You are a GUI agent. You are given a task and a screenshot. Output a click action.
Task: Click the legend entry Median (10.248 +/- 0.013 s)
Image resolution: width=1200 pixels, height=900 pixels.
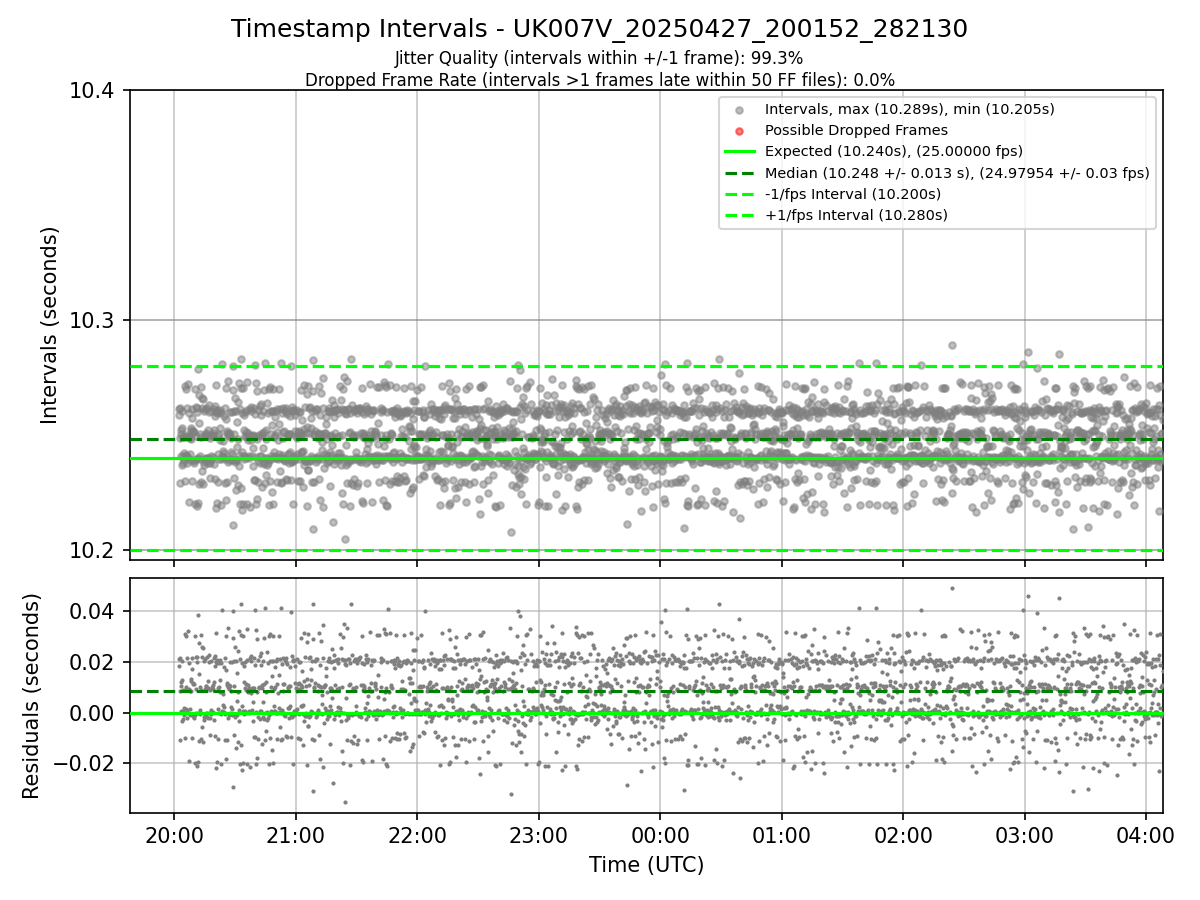(957, 173)
